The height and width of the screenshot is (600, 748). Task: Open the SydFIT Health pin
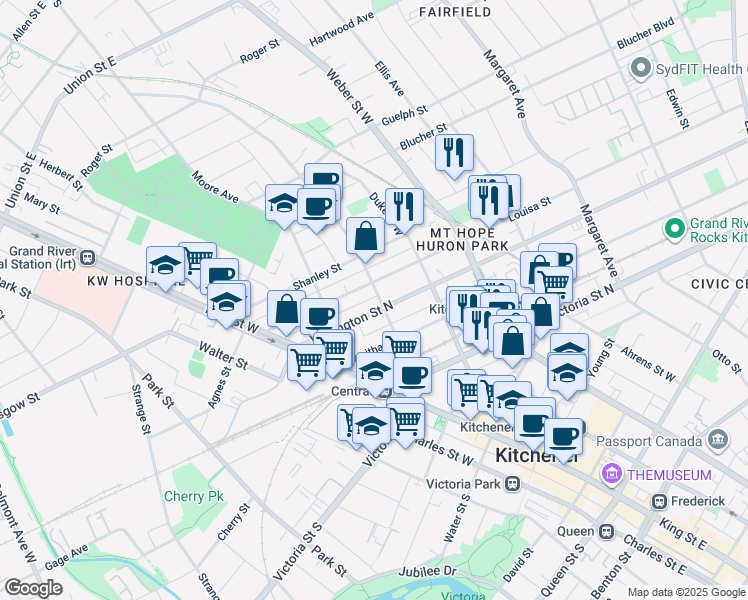coord(641,68)
